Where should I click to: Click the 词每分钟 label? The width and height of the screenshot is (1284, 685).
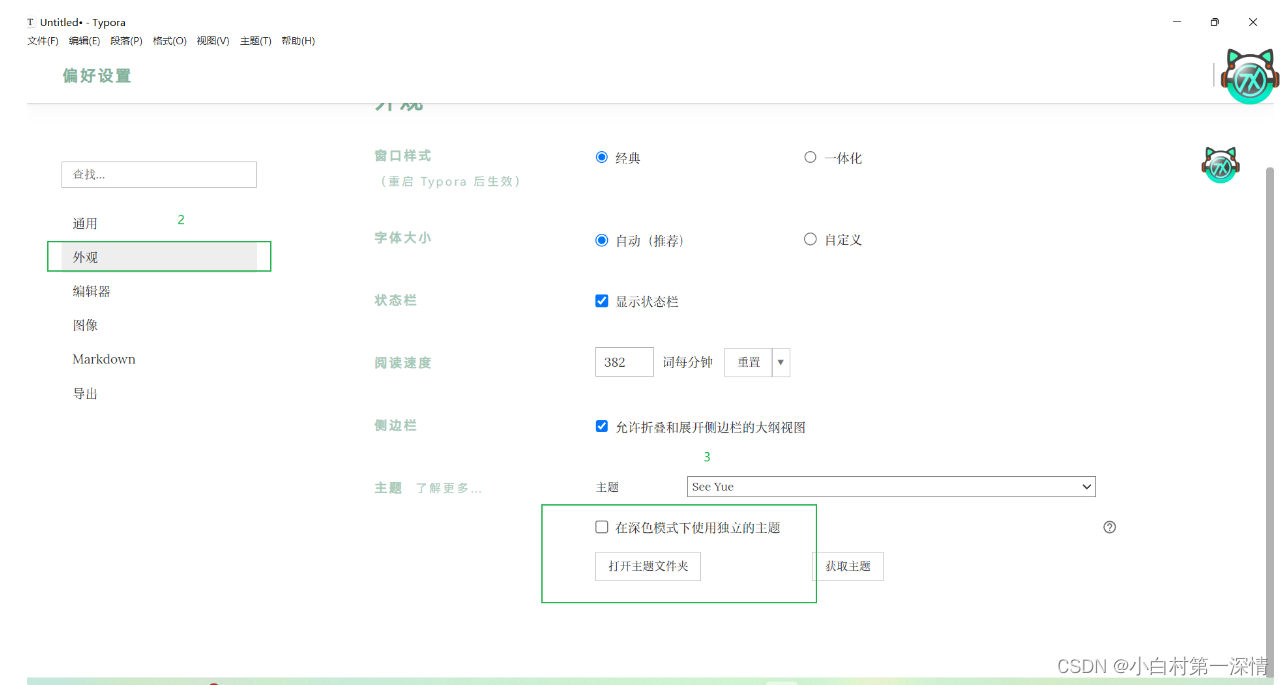(688, 362)
